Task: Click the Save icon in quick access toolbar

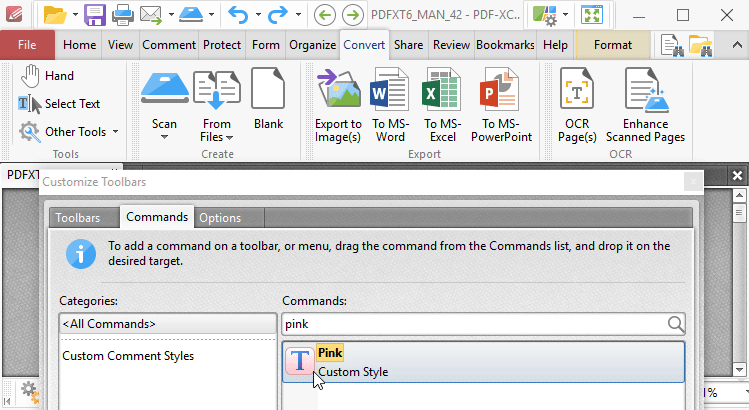Action: pyautogui.click(x=95, y=15)
